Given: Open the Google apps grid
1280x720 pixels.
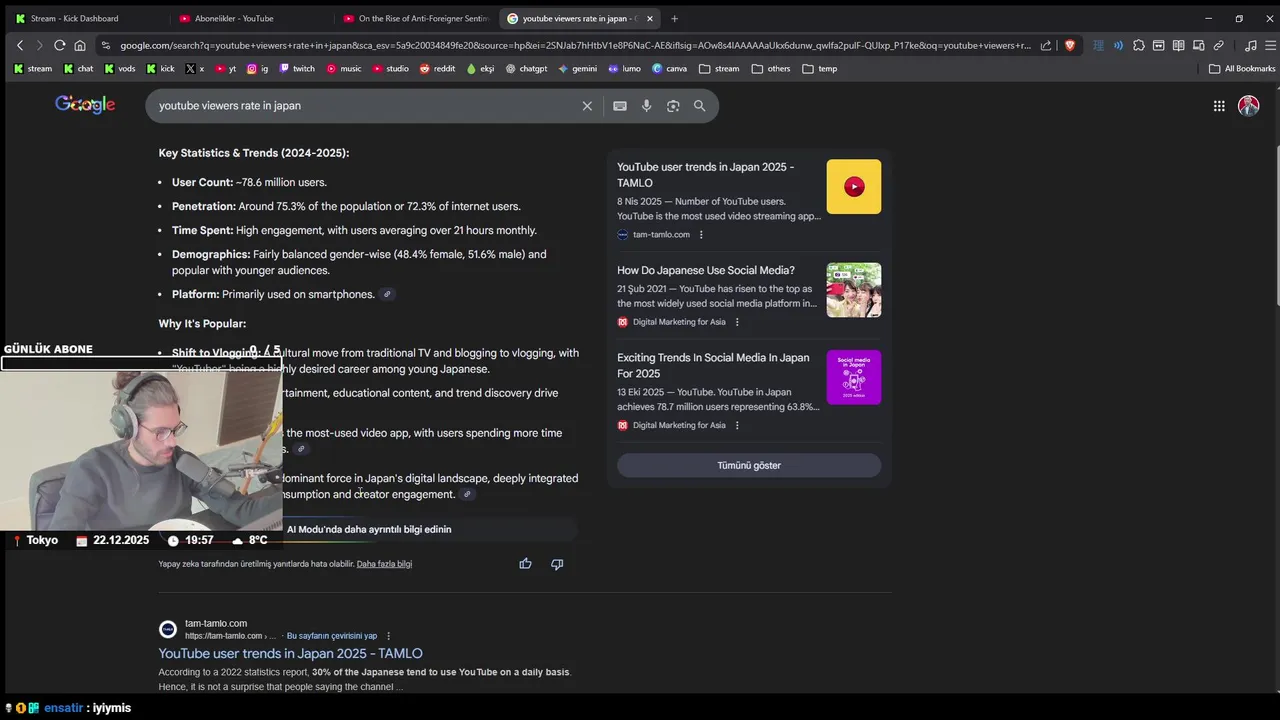Looking at the screenshot, I should tap(1219, 106).
